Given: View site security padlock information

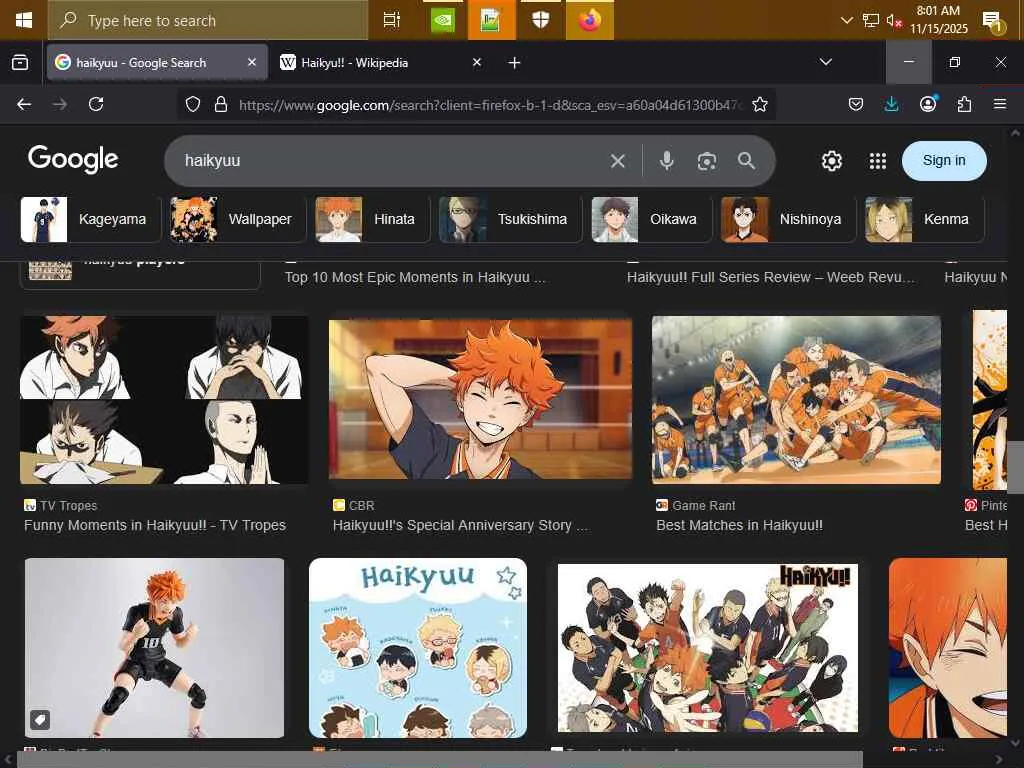Looking at the screenshot, I should (221, 104).
